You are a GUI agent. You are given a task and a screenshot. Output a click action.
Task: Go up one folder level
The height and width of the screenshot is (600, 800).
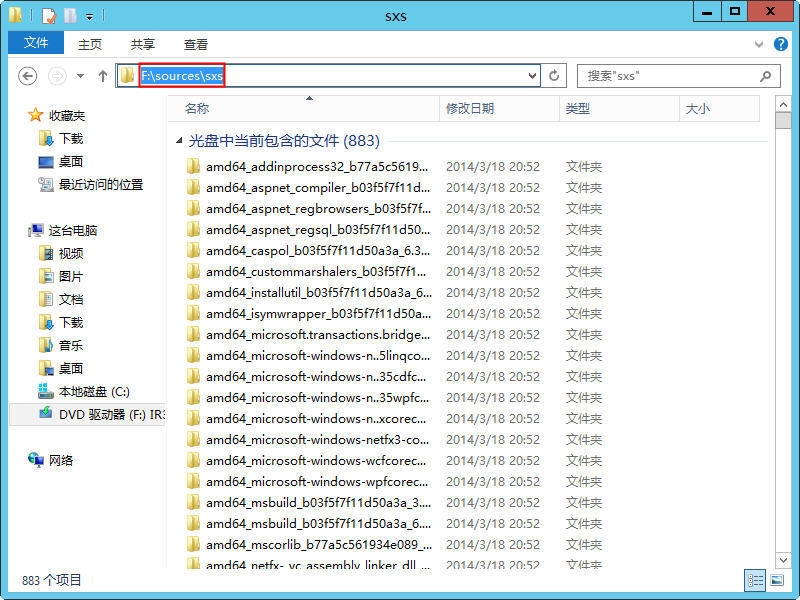coord(103,76)
